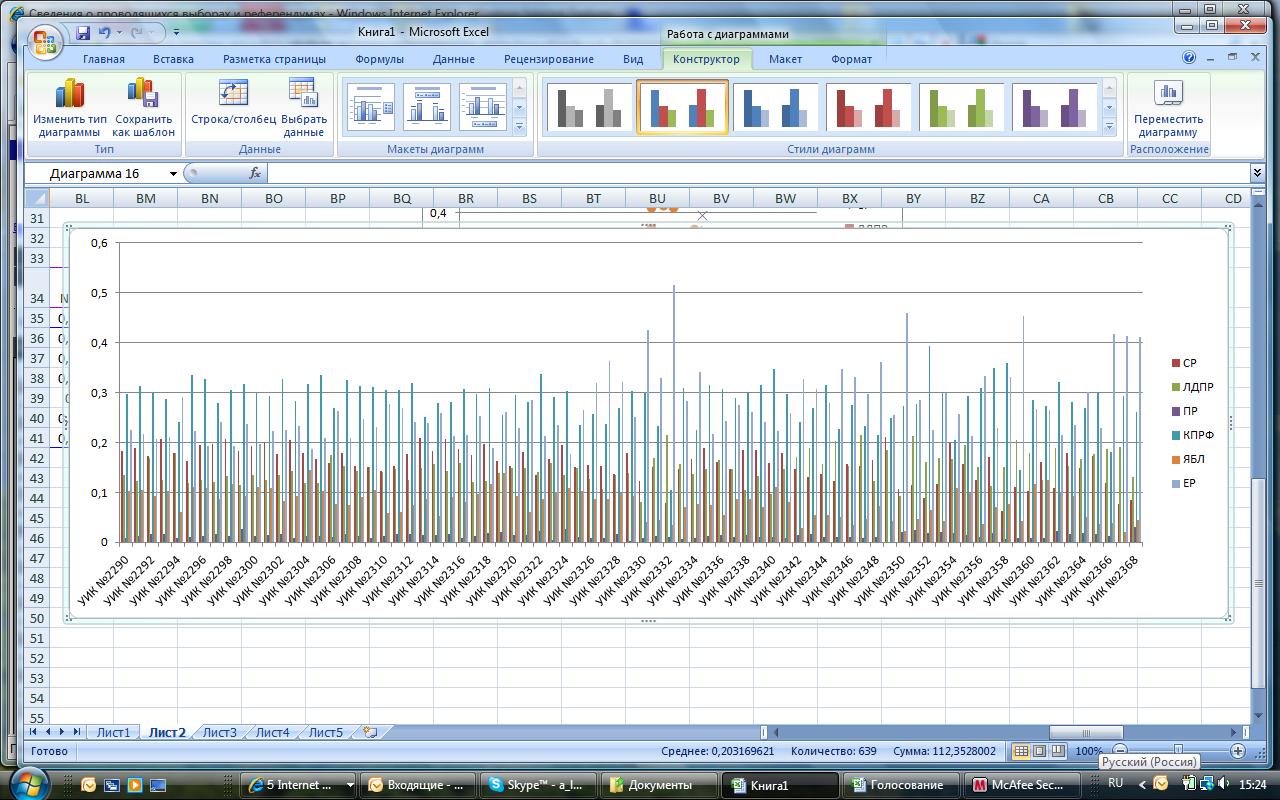The image size is (1280, 800).
Task: Click Переместить диаграмму button
Action: click(1169, 108)
